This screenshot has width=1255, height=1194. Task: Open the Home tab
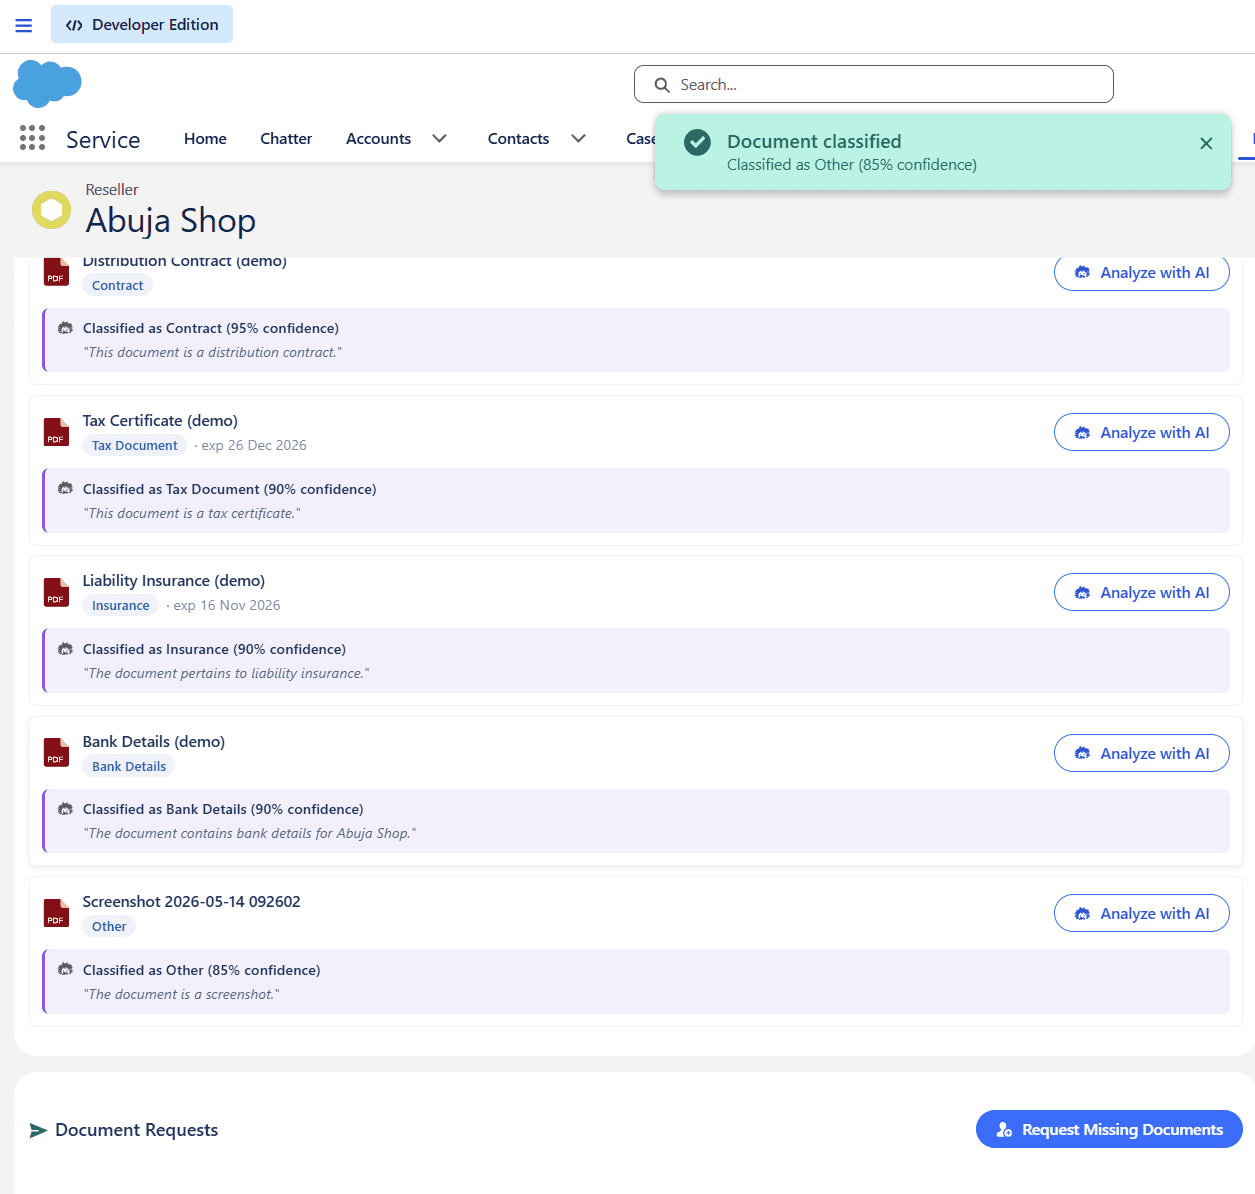(x=205, y=139)
